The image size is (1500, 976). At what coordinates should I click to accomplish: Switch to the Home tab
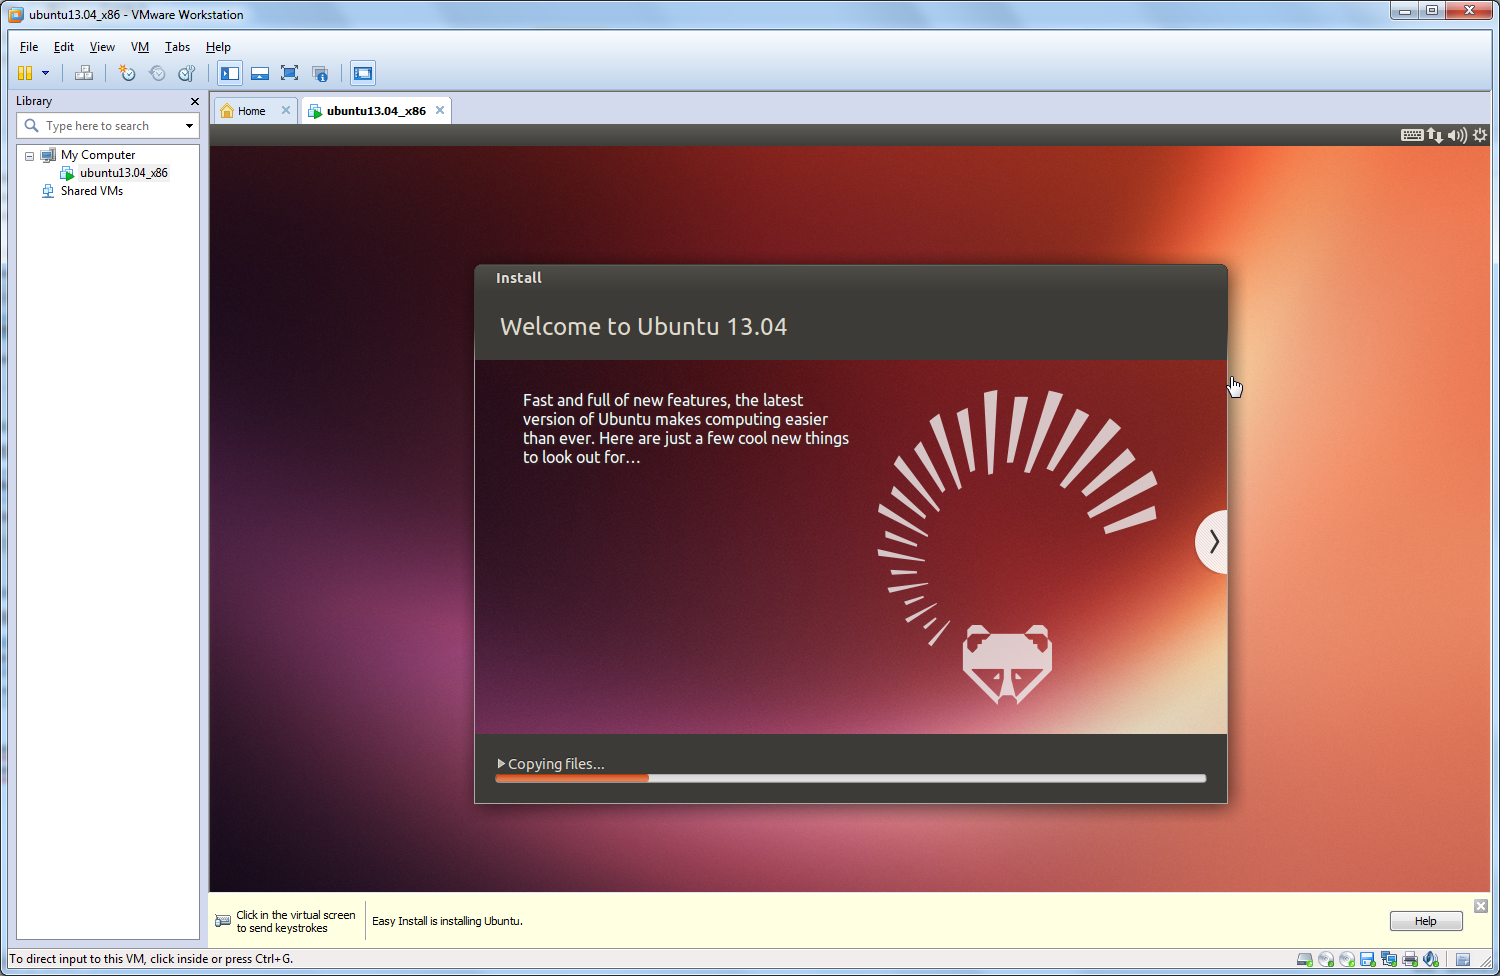click(251, 111)
